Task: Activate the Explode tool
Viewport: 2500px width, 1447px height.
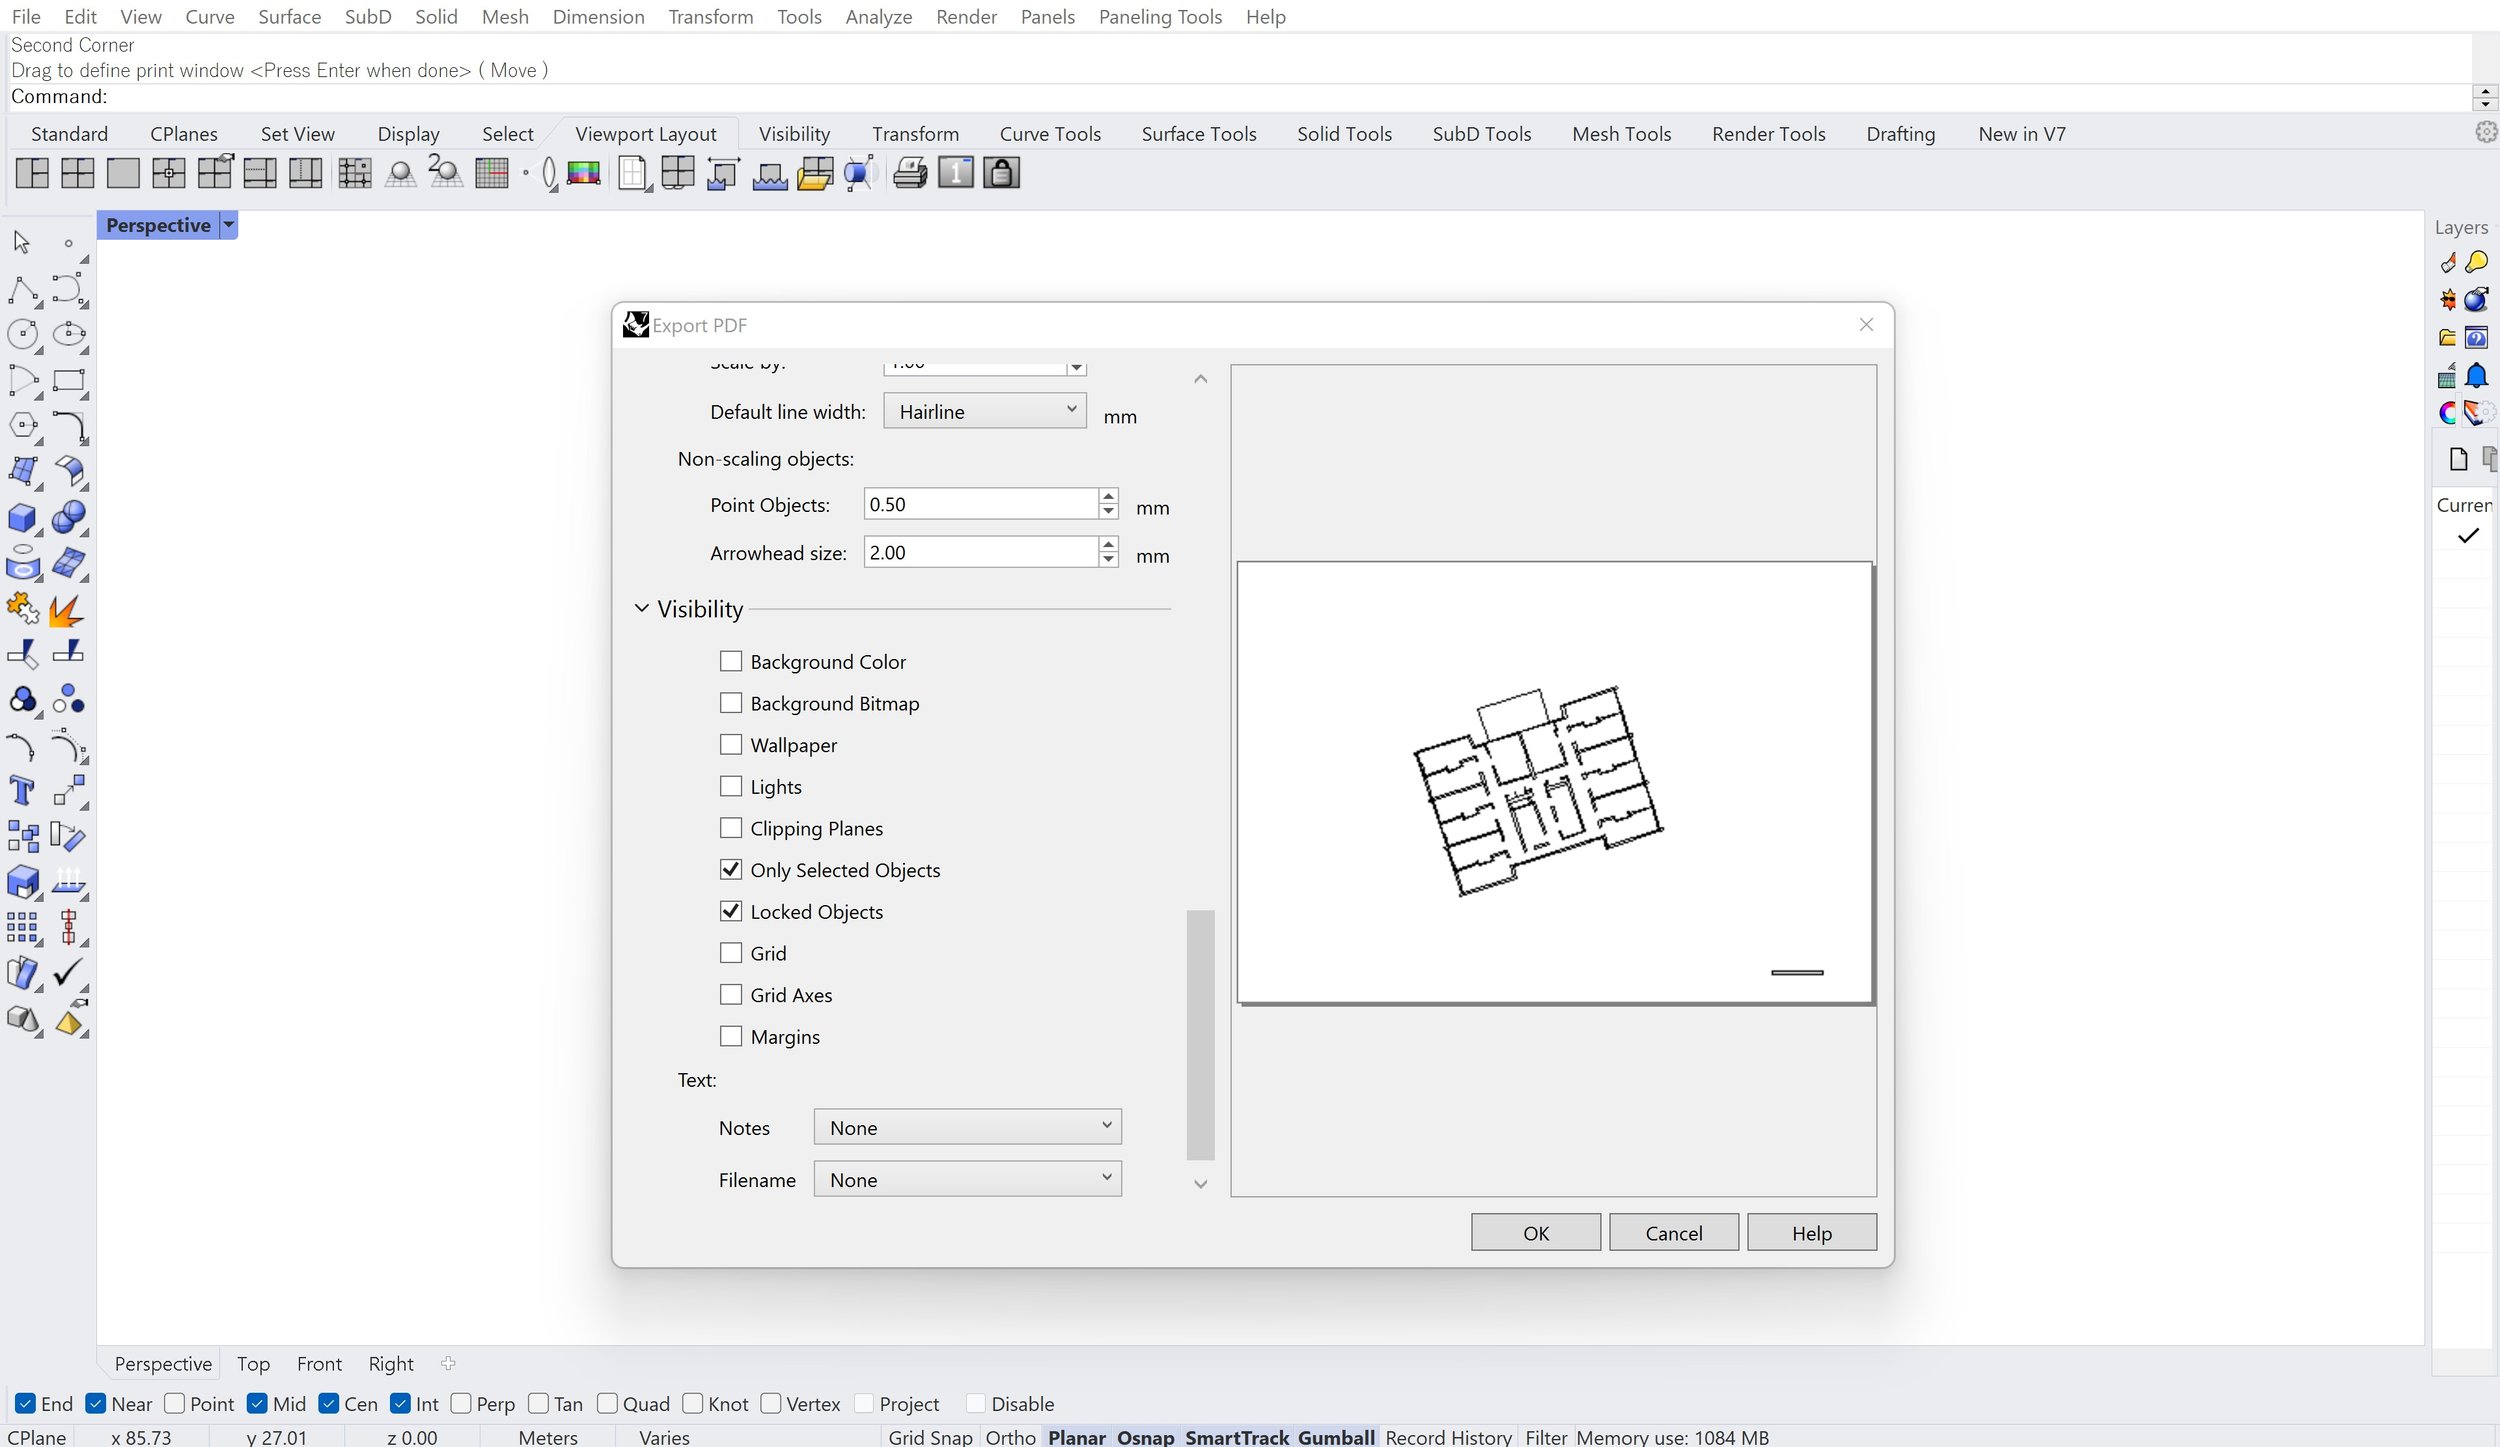Action: 68,609
